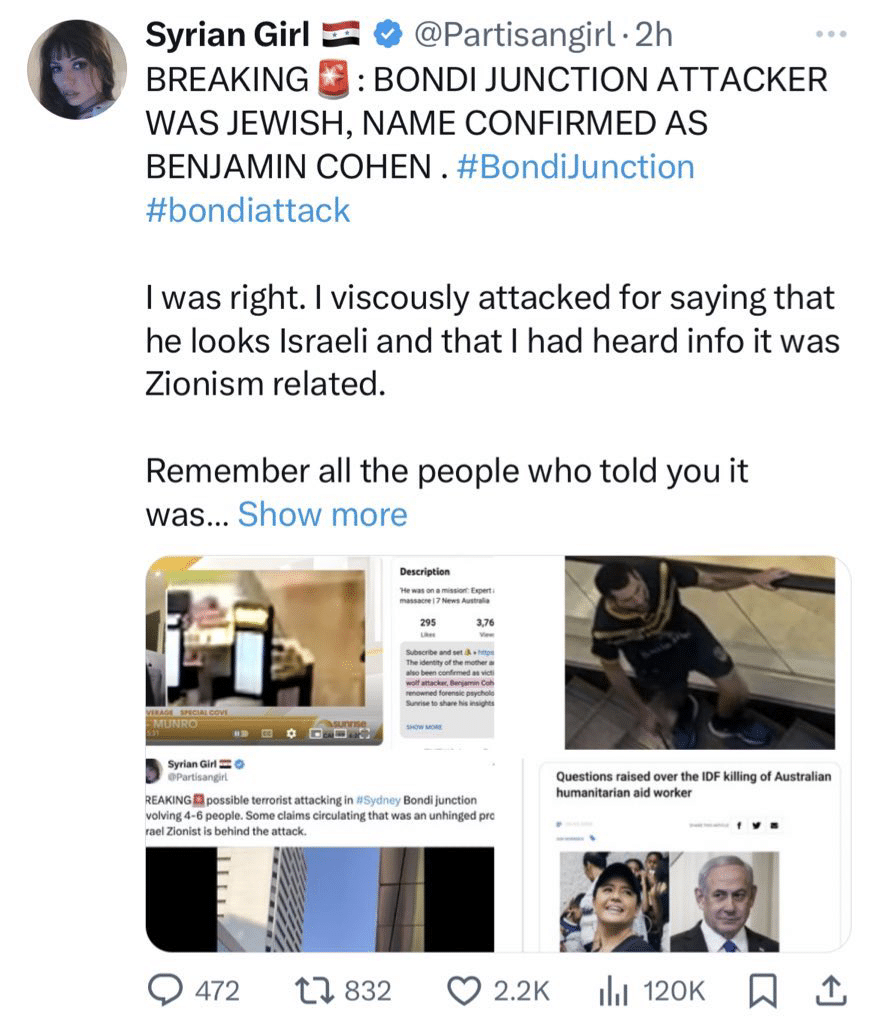Expand tweet with Show more
The image size is (878, 1024).
[x=323, y=514]
